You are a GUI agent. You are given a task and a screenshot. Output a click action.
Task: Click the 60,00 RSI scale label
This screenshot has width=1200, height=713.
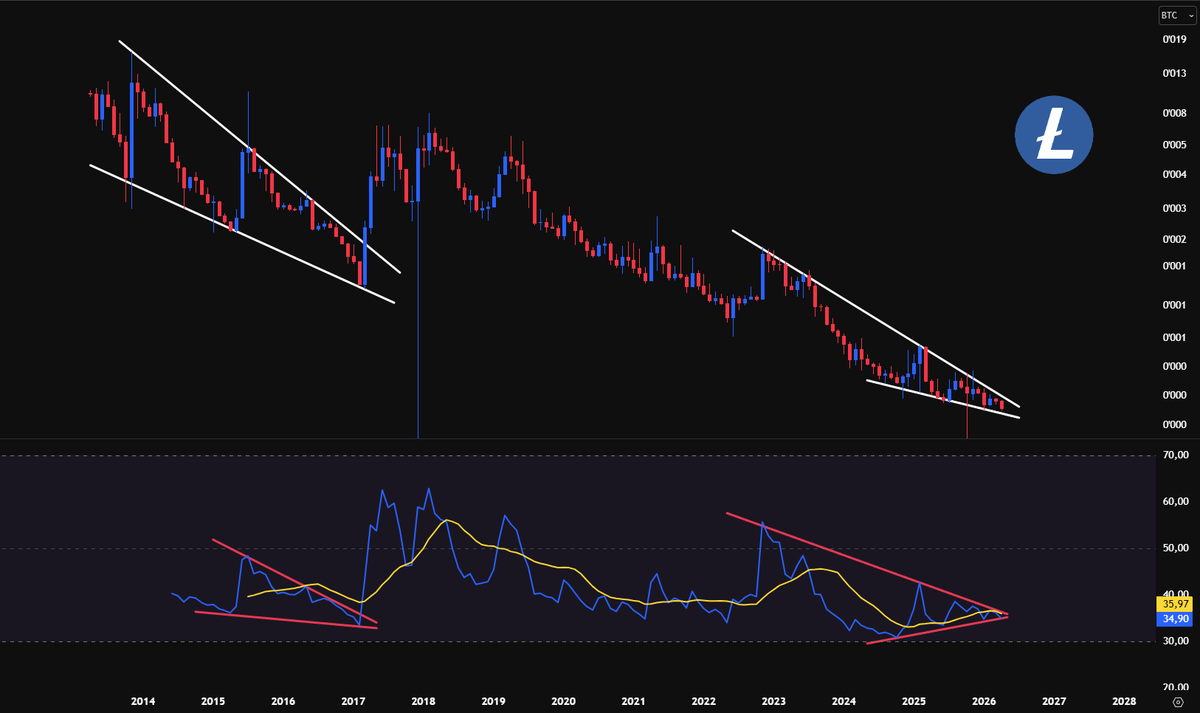tap(1174, 502)
